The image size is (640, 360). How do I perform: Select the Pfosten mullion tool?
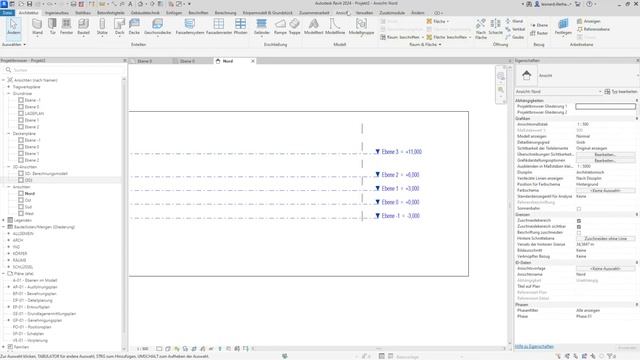coord(240,27)
